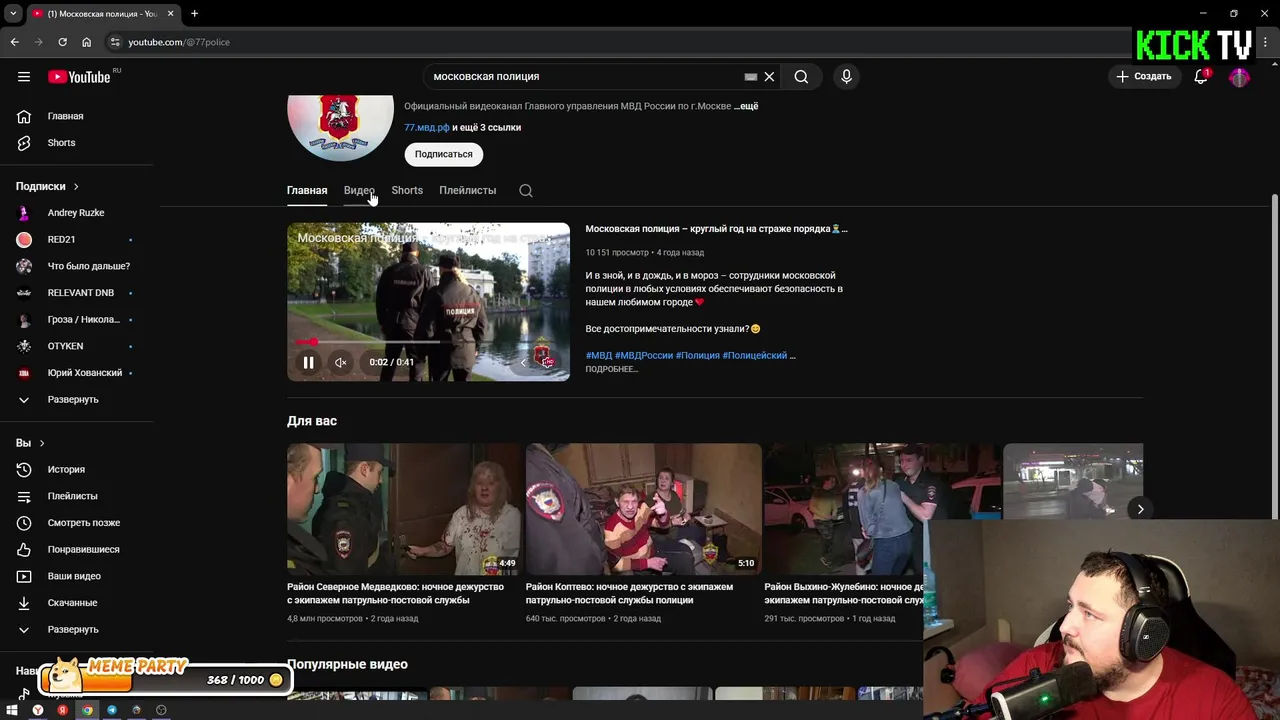The height and width of the screenshot is (720, 1280).
Task: Open Windows Start menu
Action: pyautogui.click(x=12, y=711)
